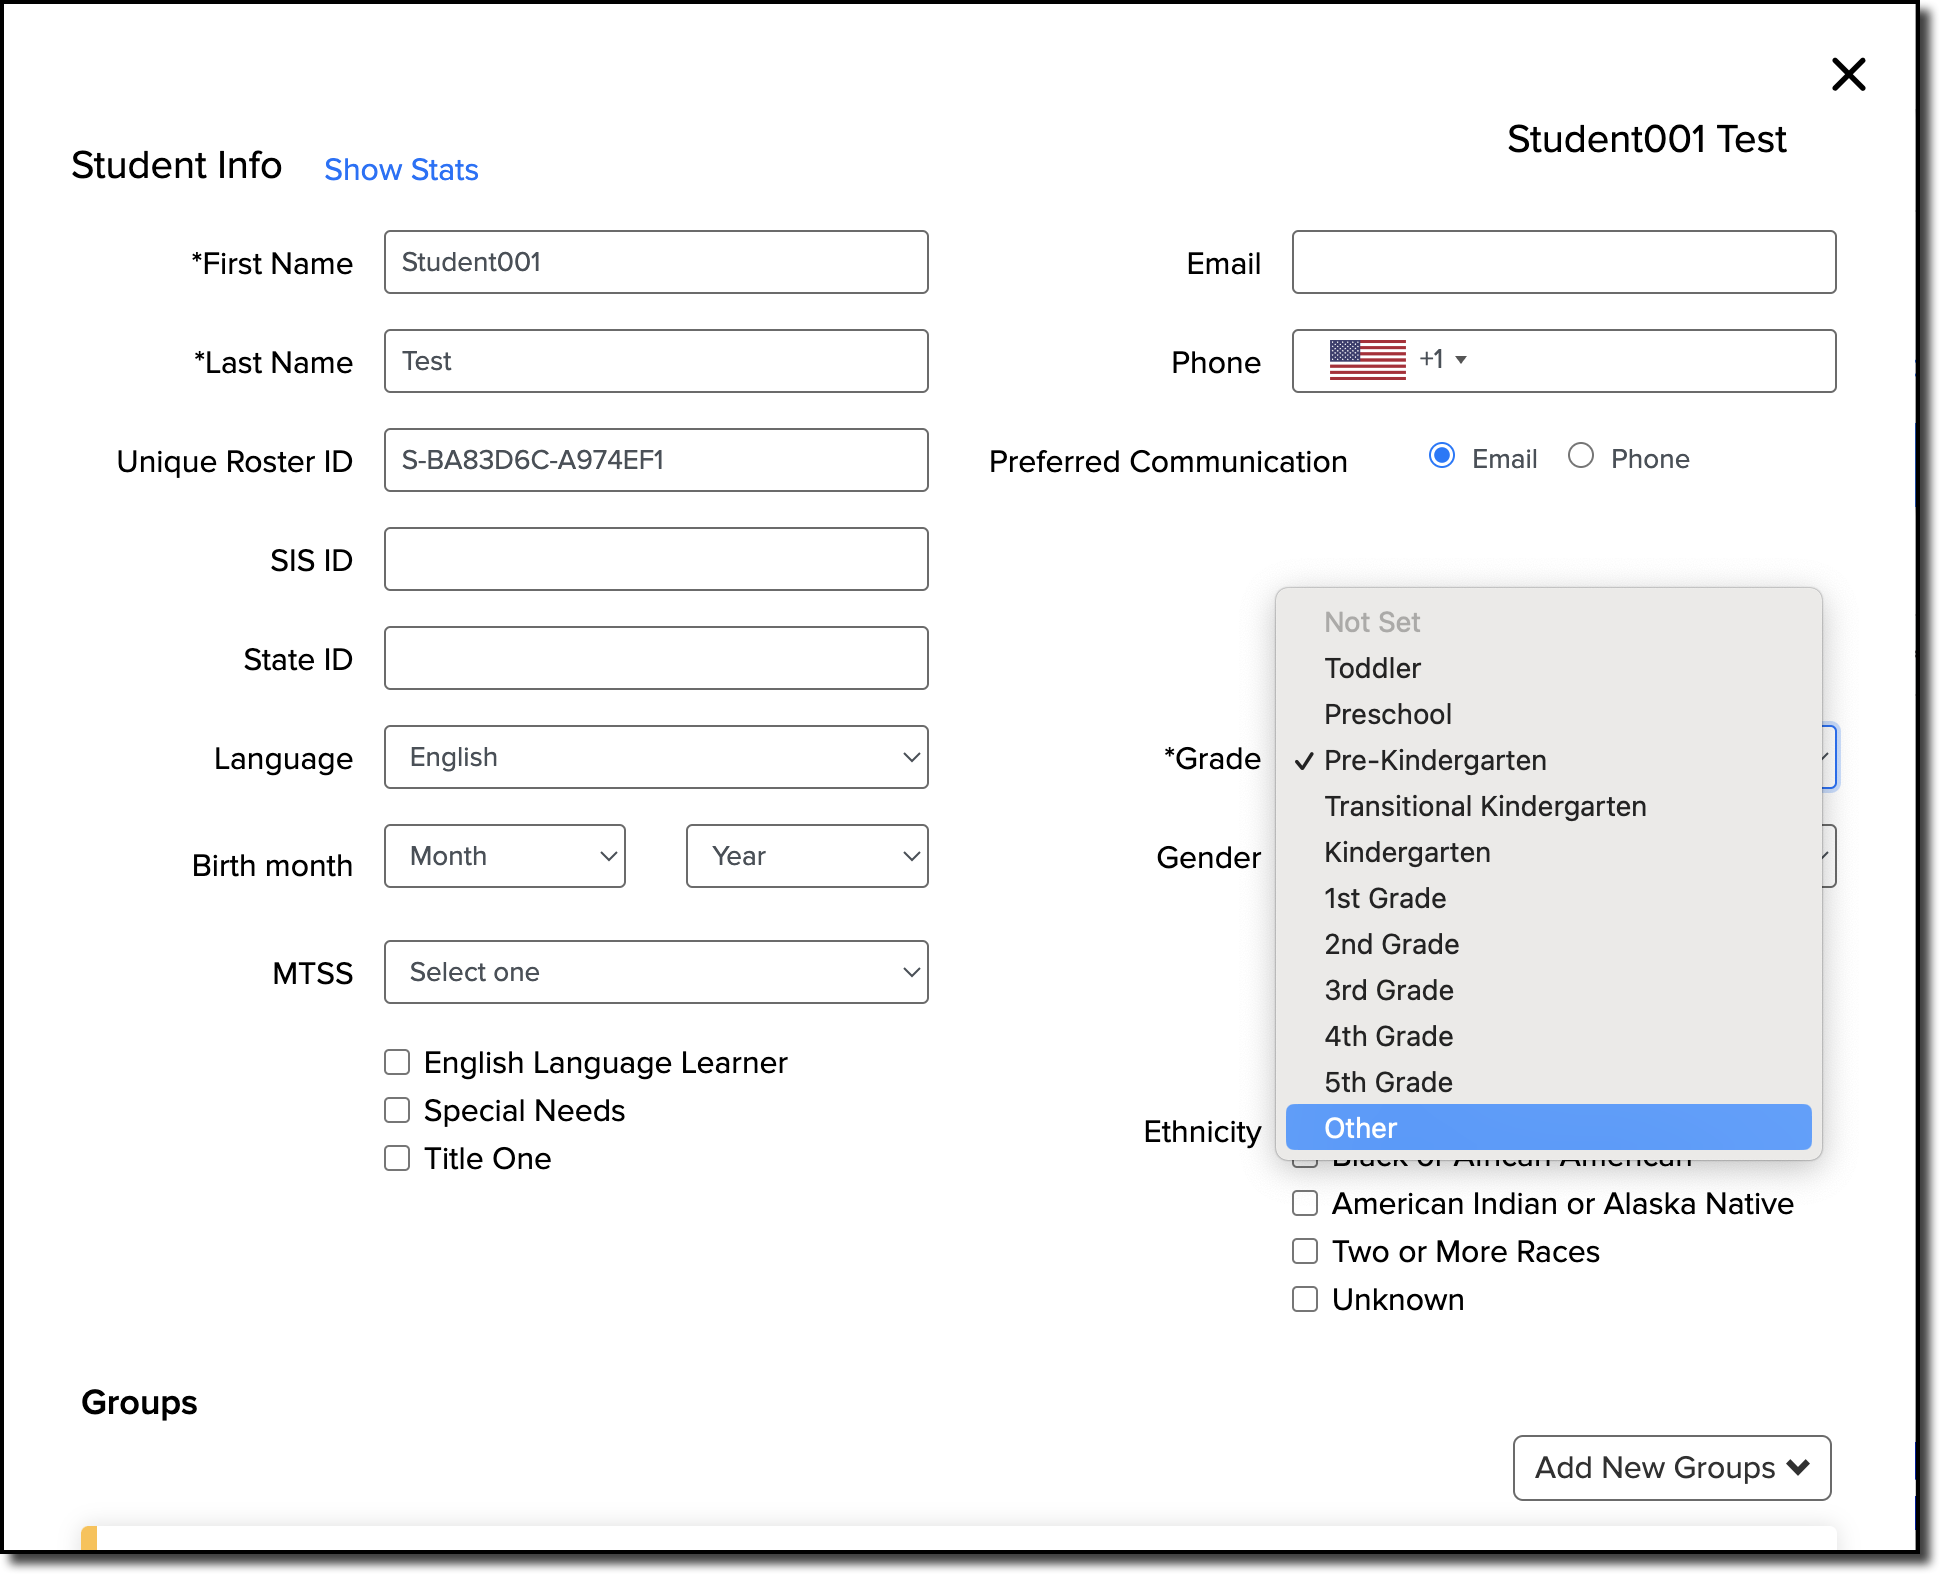The image size is (1940, 1574).
Task: Expand the +1 country code arrow
Action: pyautogui.click(x=1460, y=360)
